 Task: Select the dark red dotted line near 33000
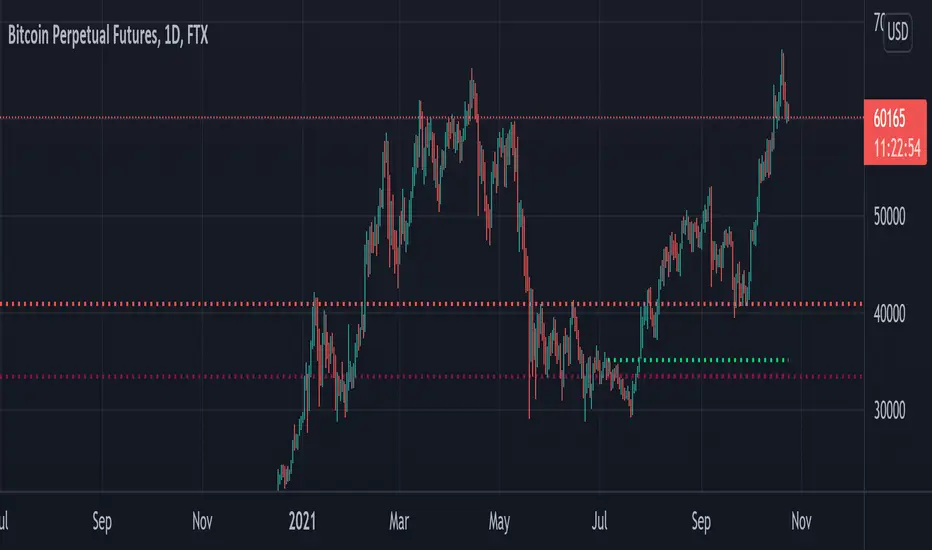pyautogui.click(x=431, y=376)
